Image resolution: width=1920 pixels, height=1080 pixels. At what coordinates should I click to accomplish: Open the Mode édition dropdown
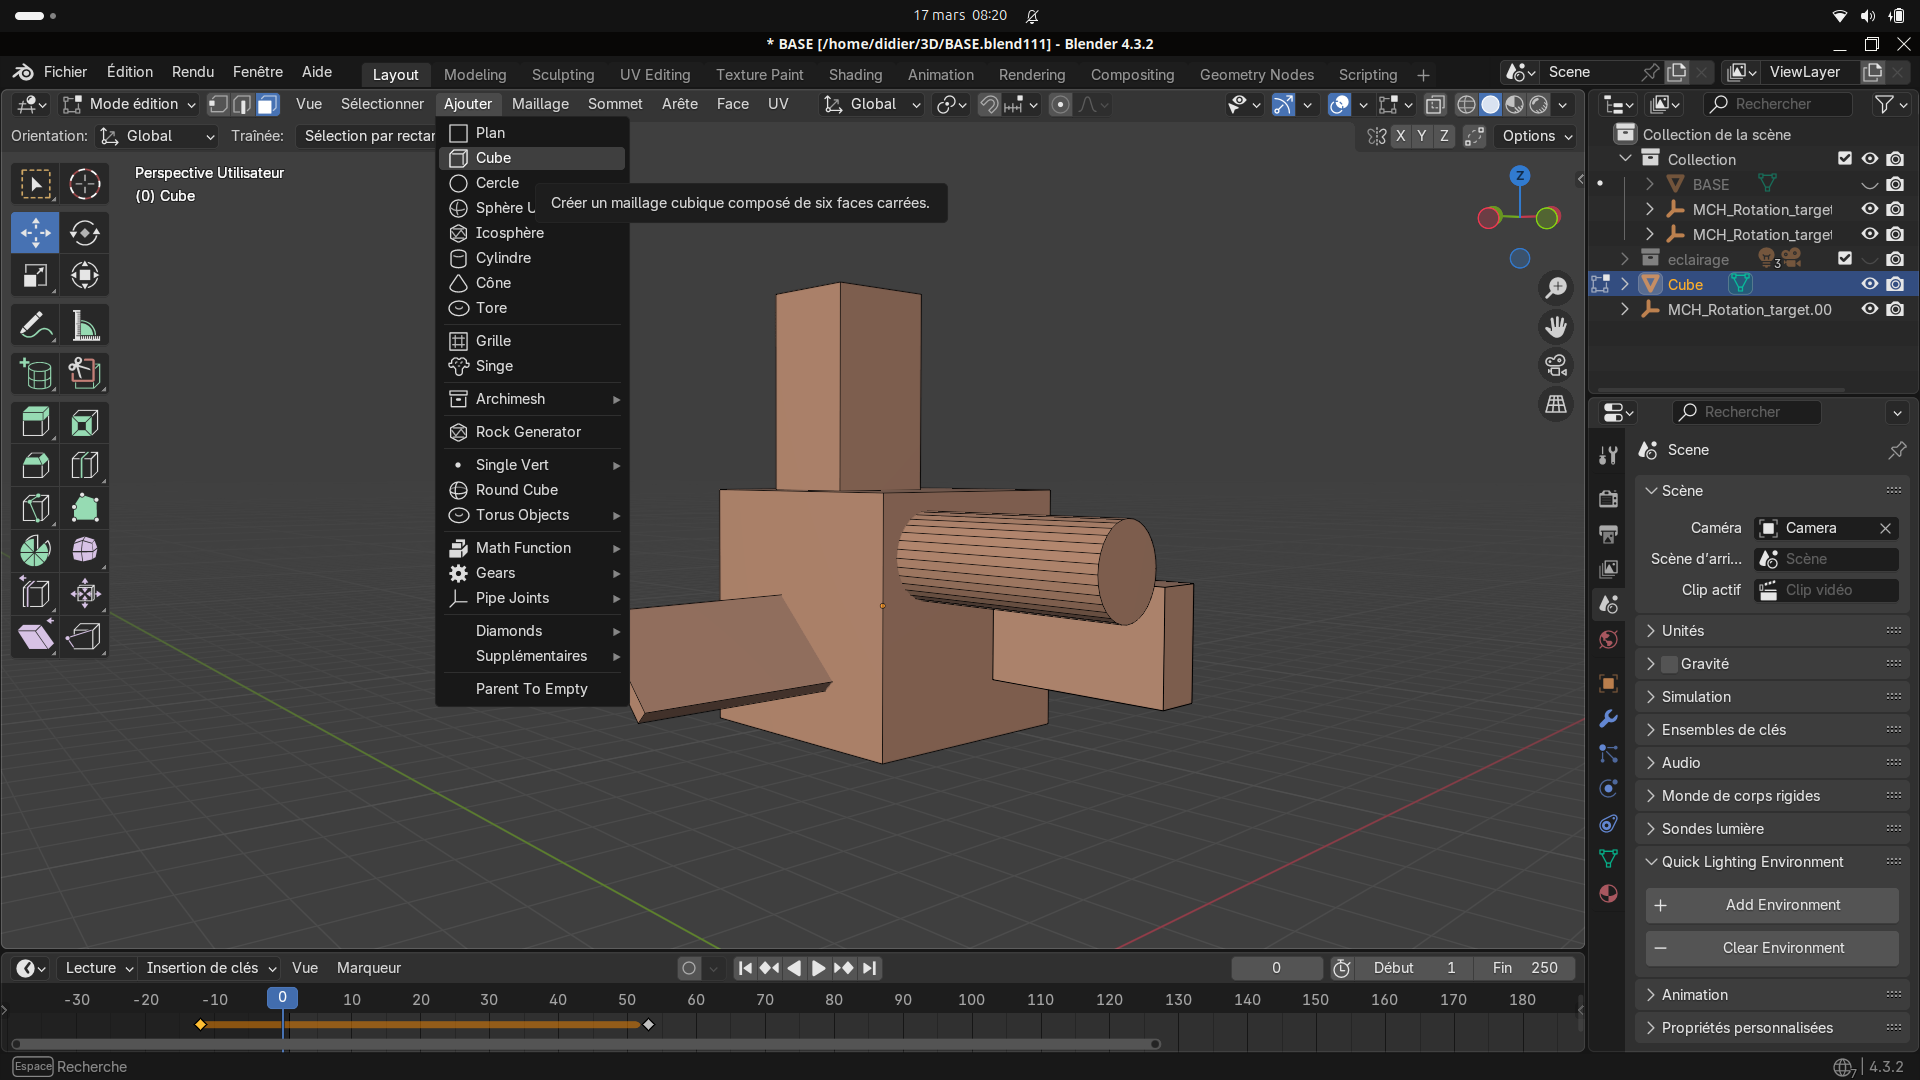[130, 104]
